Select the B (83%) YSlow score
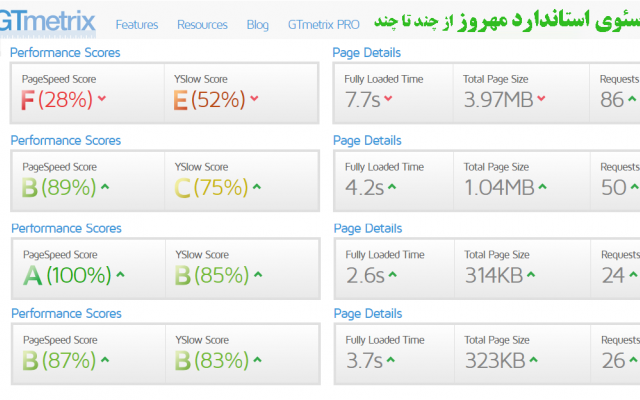 coord(212,361)
